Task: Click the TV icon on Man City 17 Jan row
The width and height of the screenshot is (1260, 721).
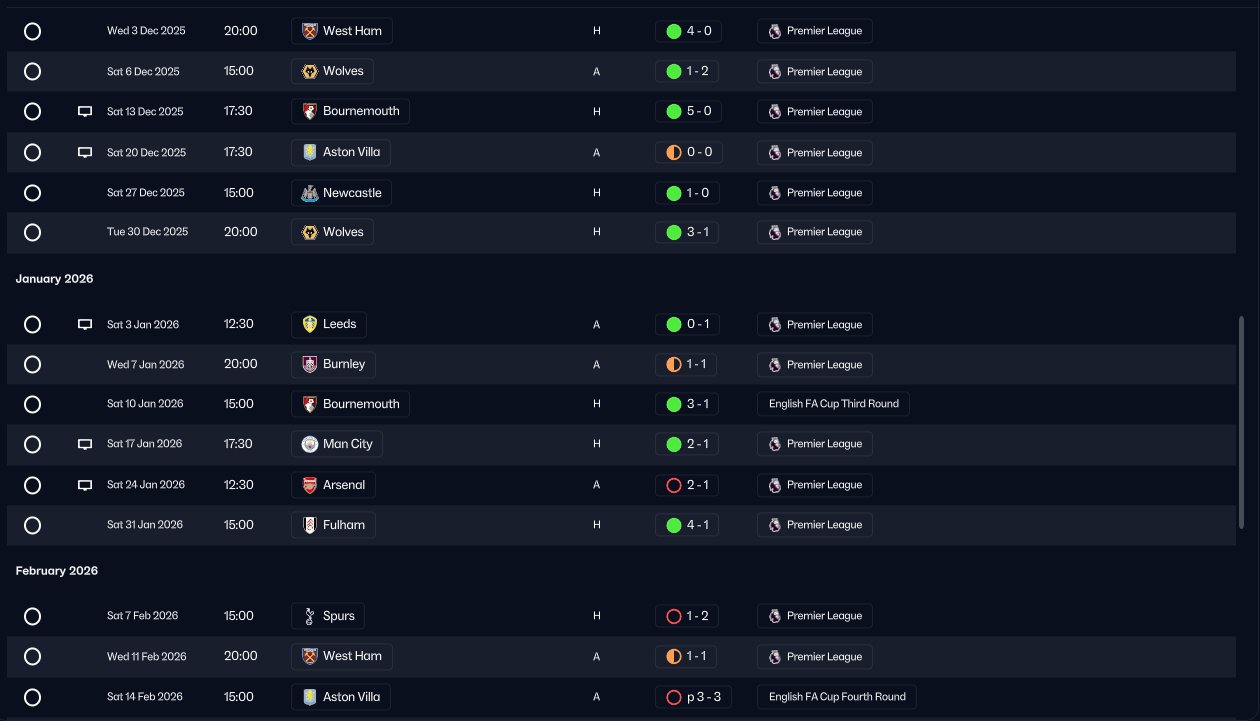Action: pyautogui.click(x=85, y=444)
